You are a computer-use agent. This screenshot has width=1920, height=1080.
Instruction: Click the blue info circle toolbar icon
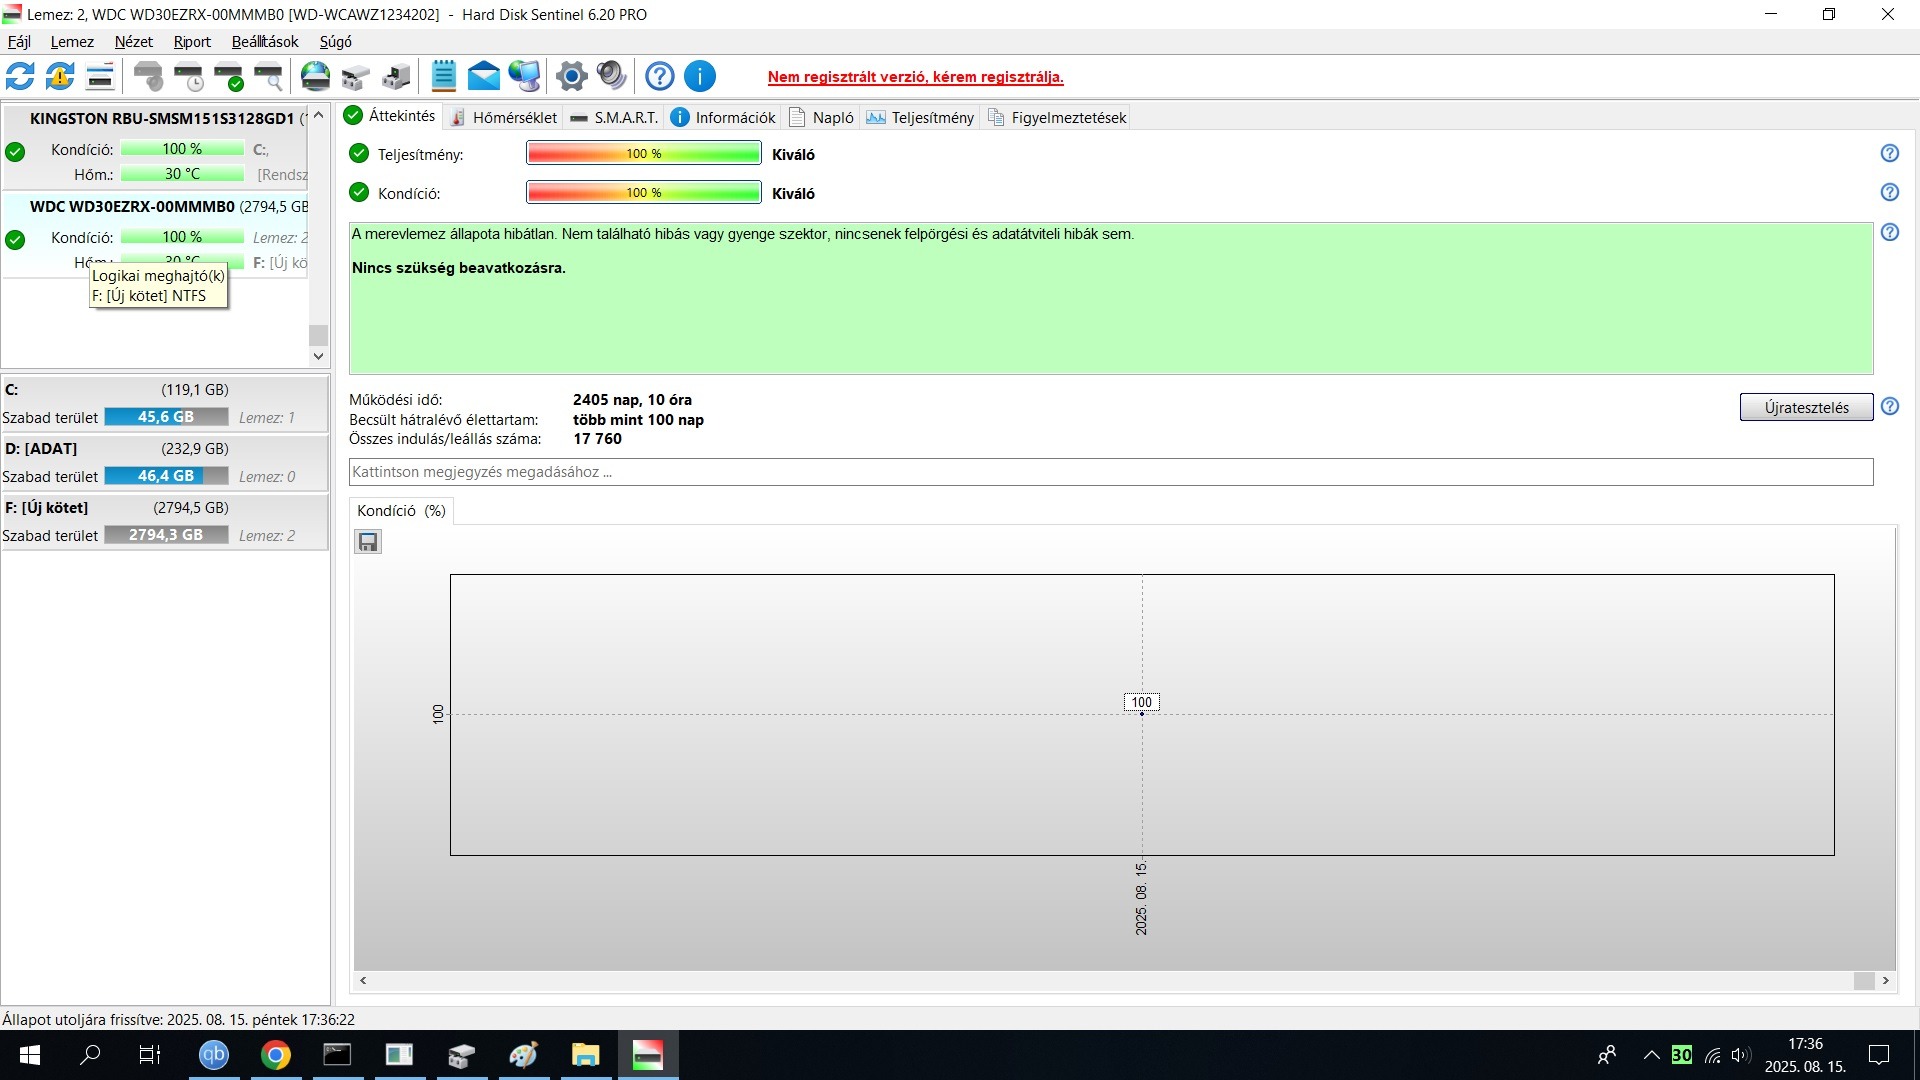tap(700, 76)
